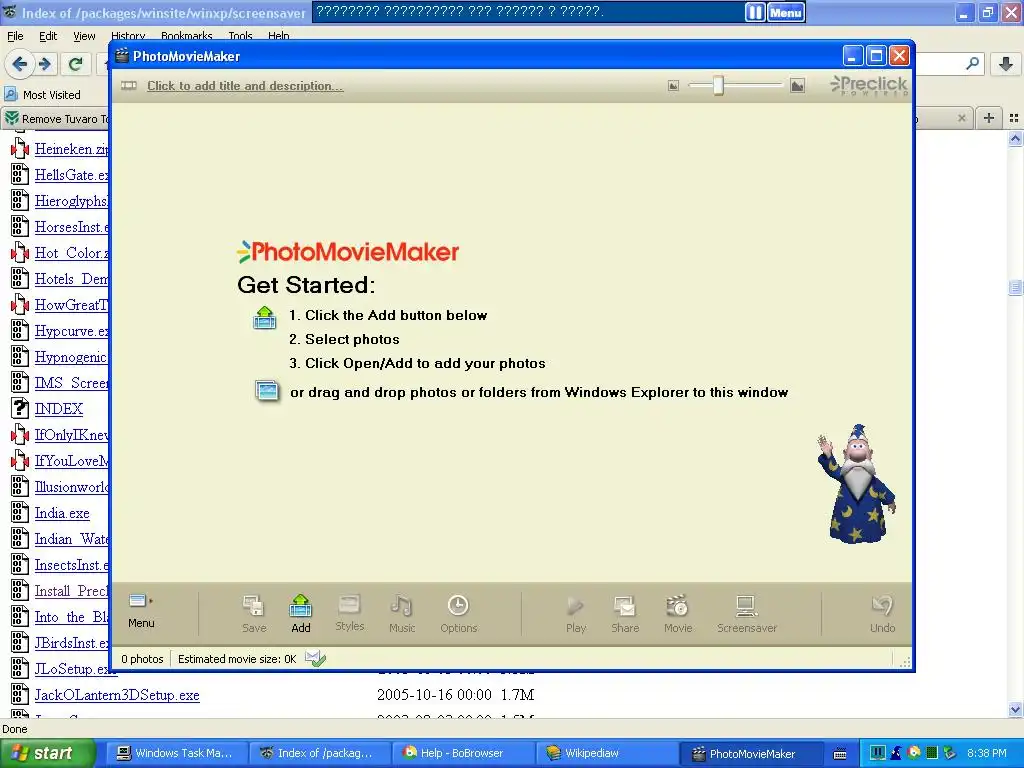Open the HellsGate exe link
Screen dimensions: 1024x768
(71, 175)
